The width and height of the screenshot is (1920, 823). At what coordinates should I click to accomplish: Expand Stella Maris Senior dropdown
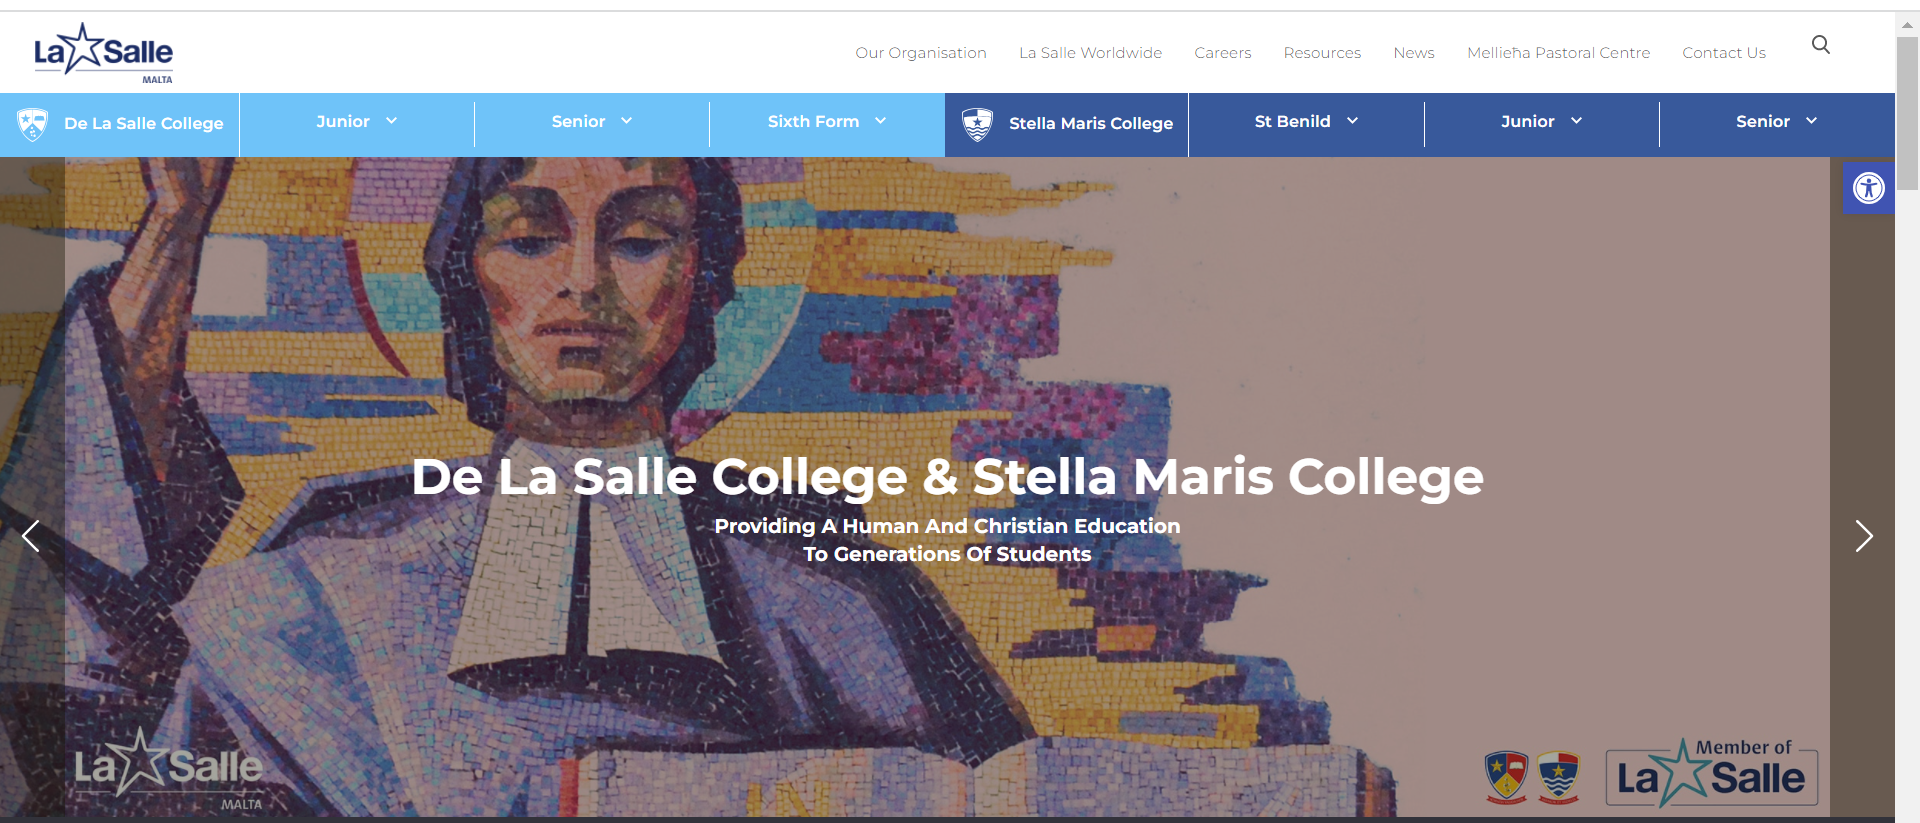pyautogui.click(x=1775, y=122)
